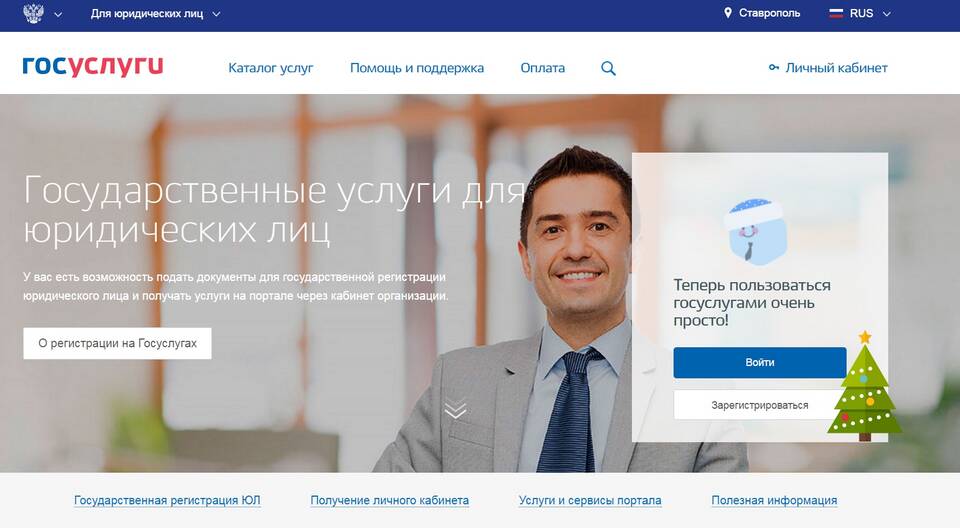Click О регистрации на Госуслугах button

tap(118, 343)
